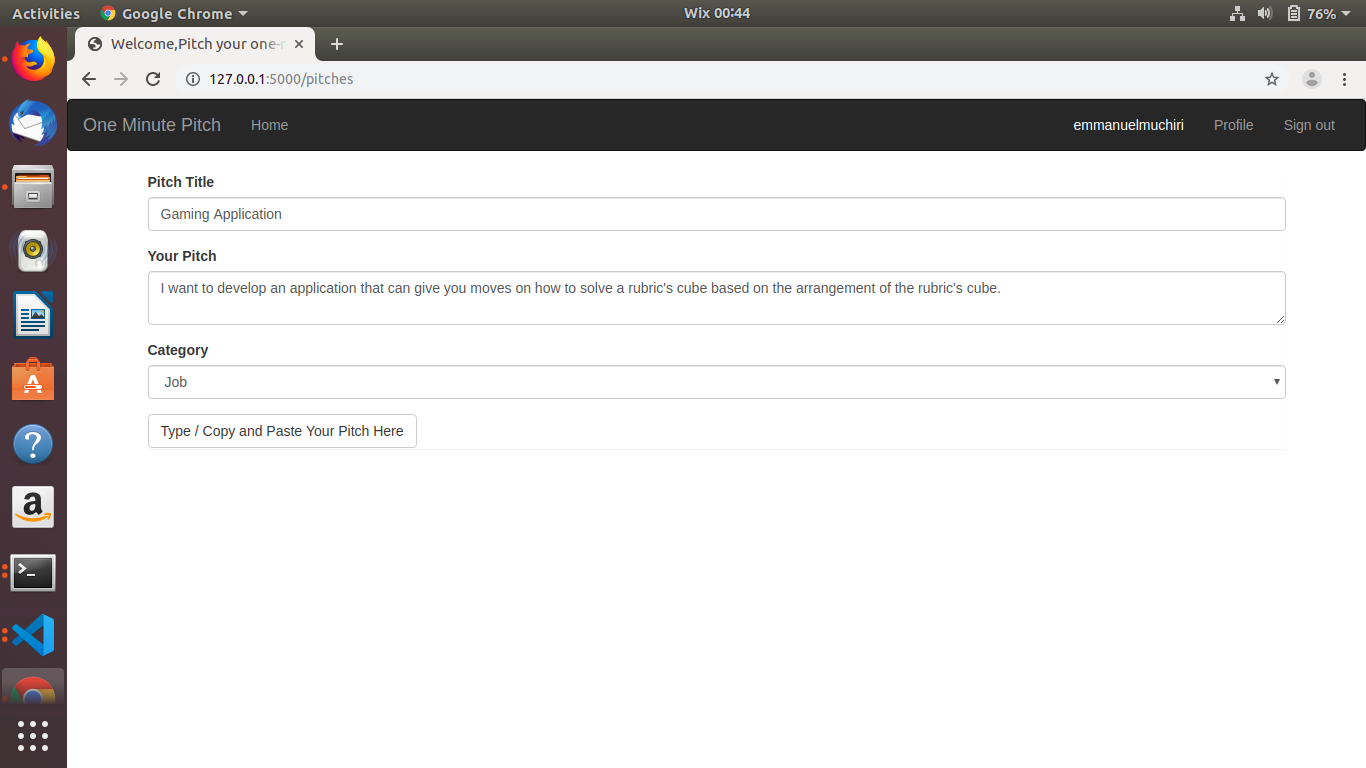Click the Pitch Title label
Image resolution: width=1366 pixels, height=768 pixels.
point(181,182)
